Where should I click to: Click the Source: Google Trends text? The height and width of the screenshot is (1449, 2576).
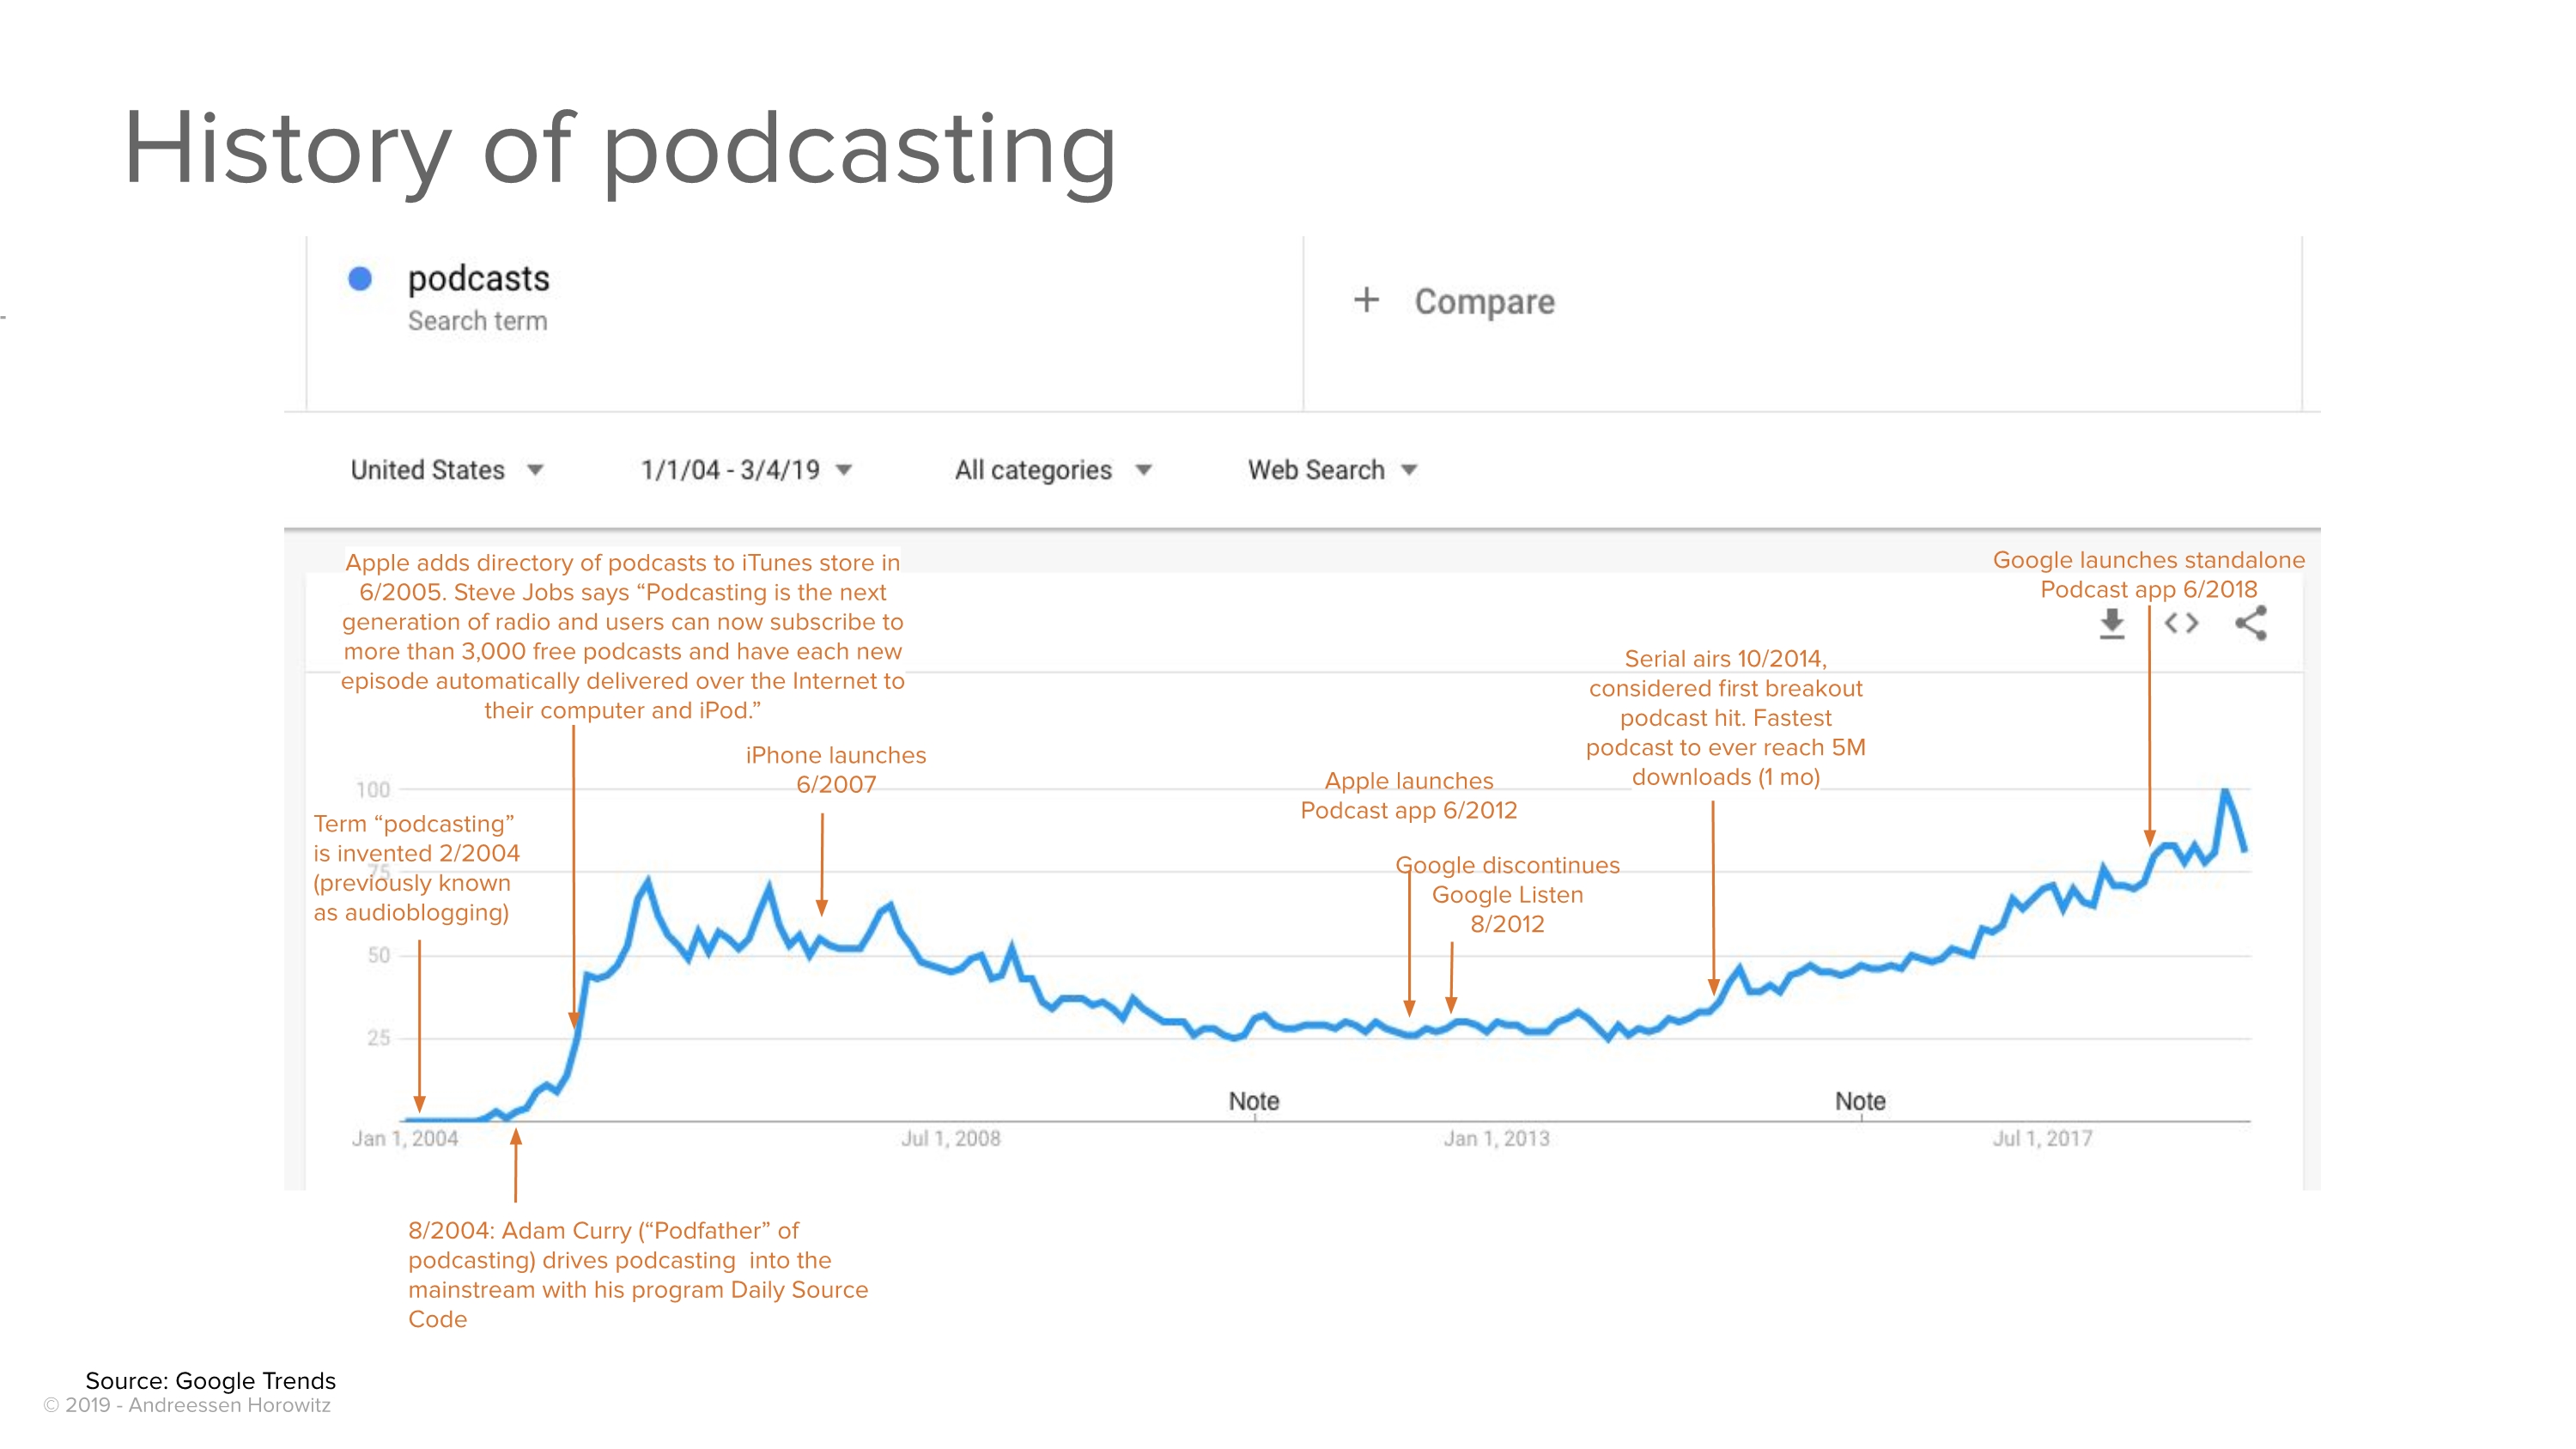(x=211, y=1380)
